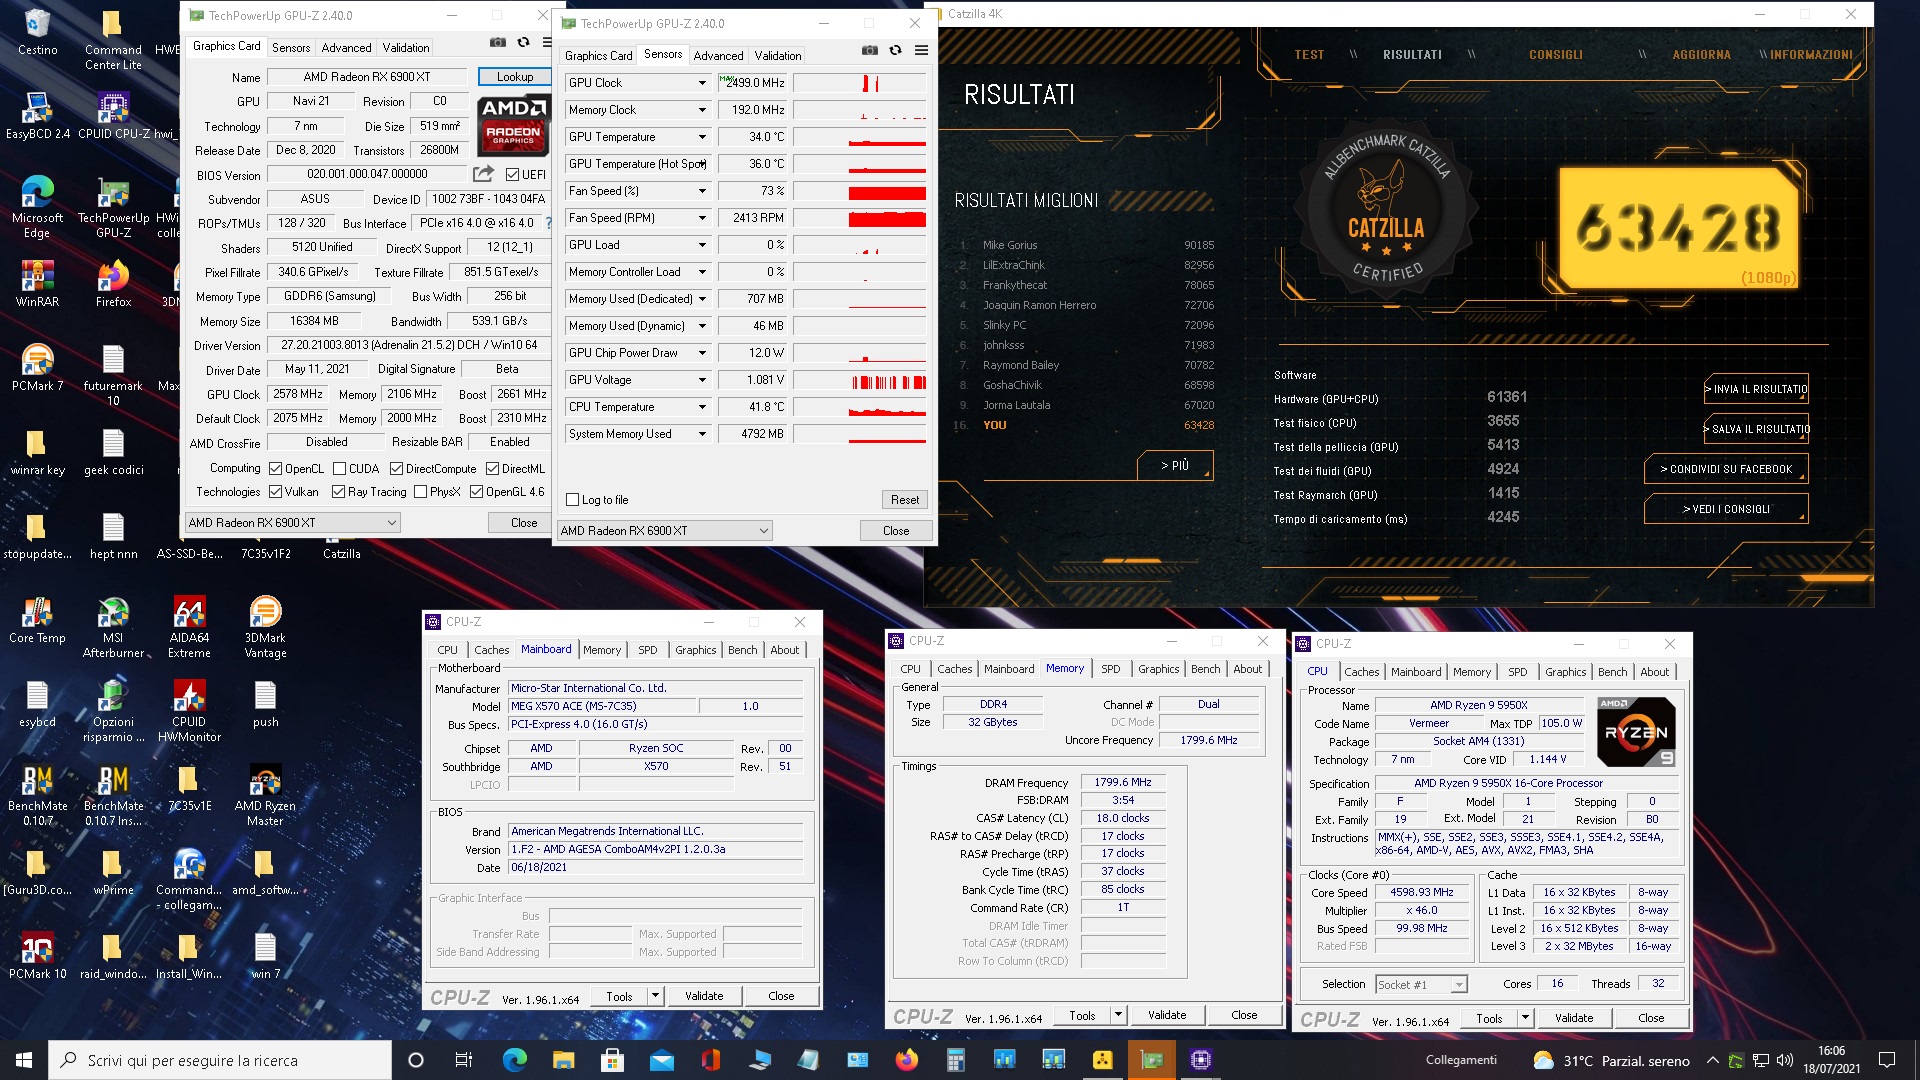Click the Windows search box on the taskbar
The width and height of the screenshot is (1920, 1080).
(x=219, y=1060)
